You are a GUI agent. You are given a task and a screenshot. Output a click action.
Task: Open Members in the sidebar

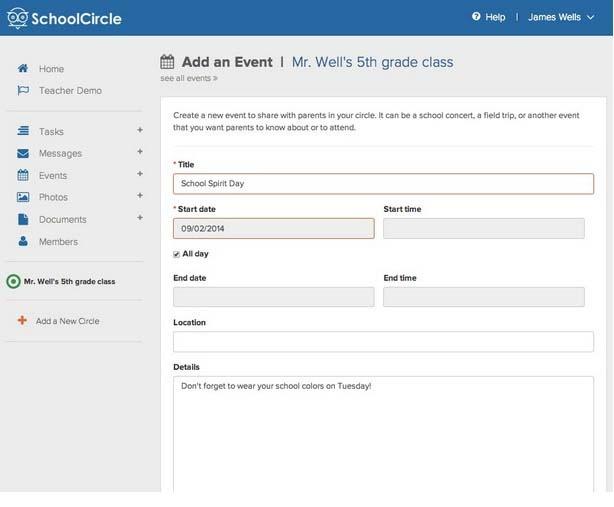[x=58, y=242]
